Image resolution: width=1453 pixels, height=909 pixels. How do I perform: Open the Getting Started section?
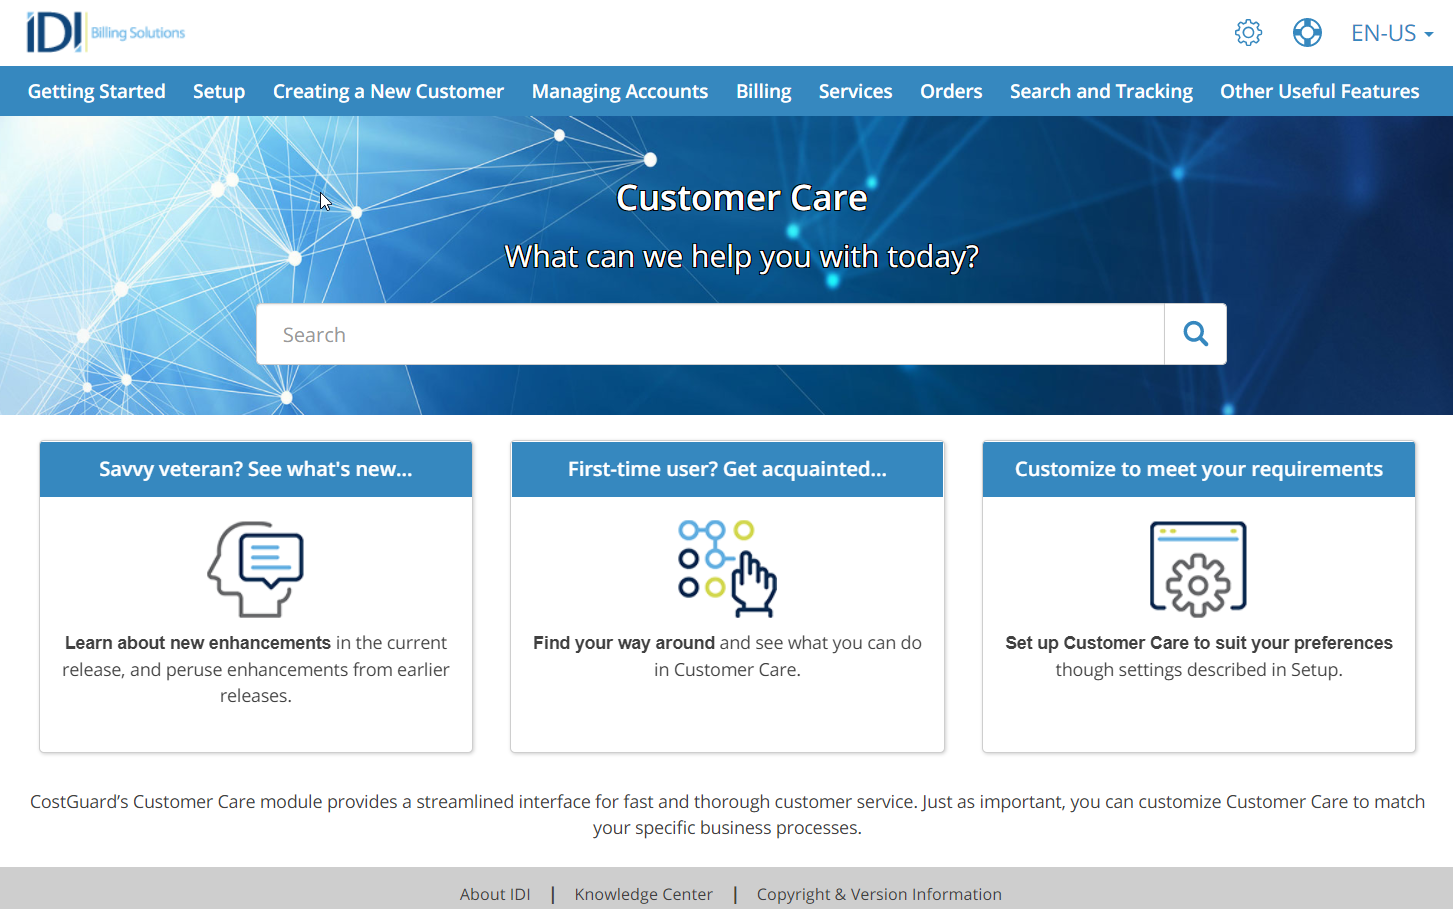tap(96, 91)
